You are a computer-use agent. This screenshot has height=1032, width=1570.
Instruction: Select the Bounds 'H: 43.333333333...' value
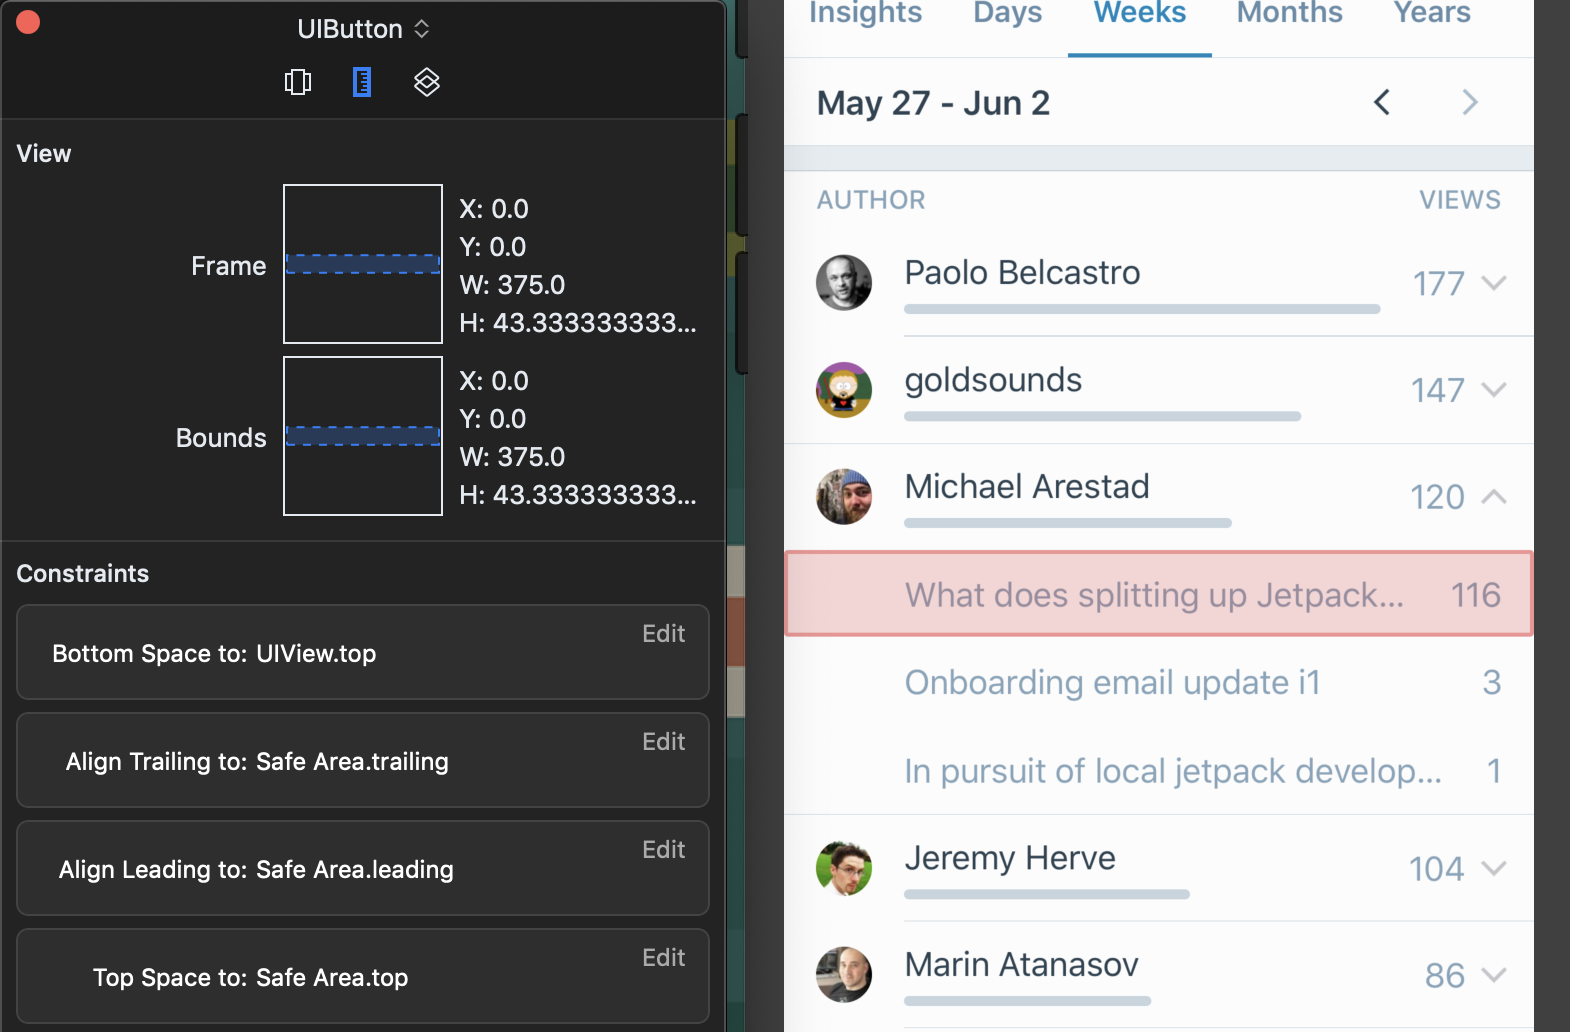[578, 495]
